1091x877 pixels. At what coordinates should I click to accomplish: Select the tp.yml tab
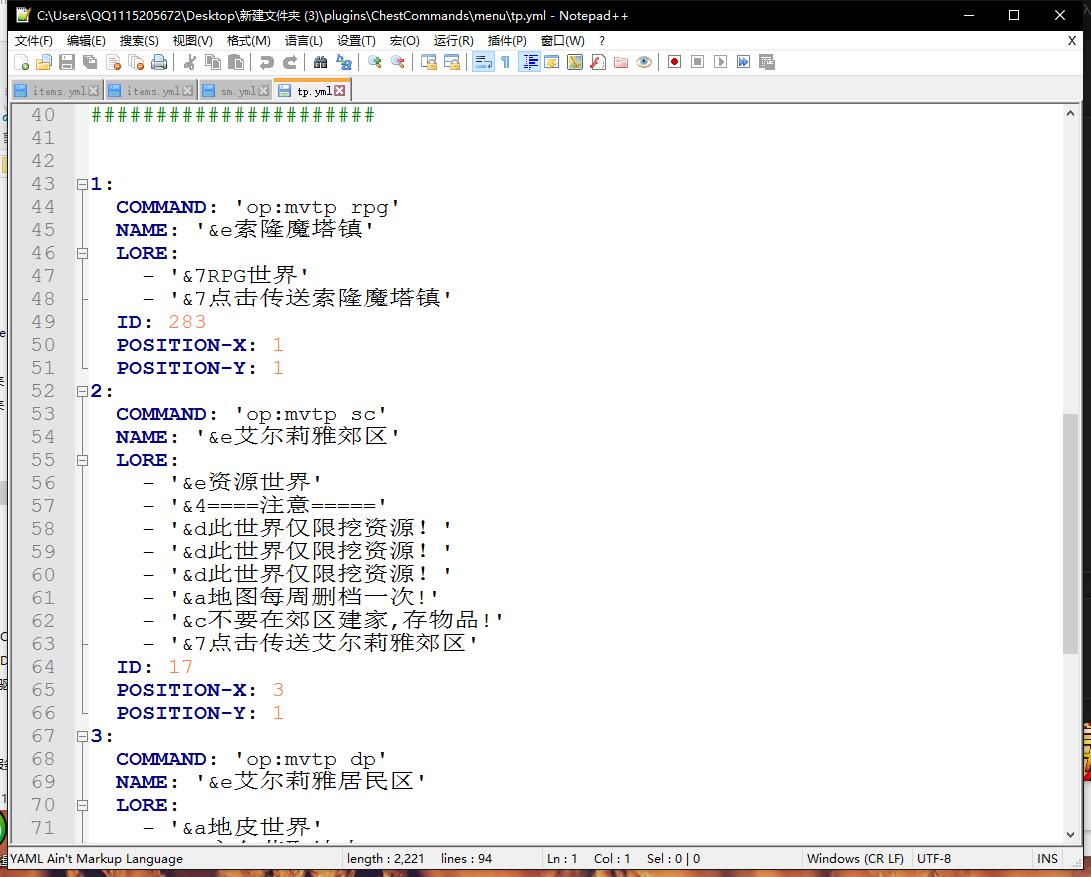[311, 90]
